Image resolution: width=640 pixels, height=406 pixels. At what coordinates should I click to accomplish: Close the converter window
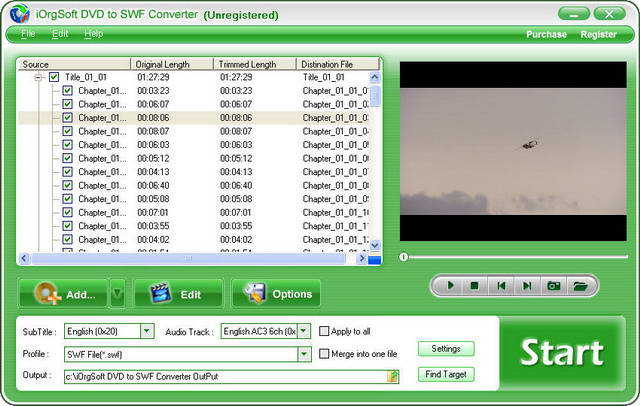tap(609, 14)
